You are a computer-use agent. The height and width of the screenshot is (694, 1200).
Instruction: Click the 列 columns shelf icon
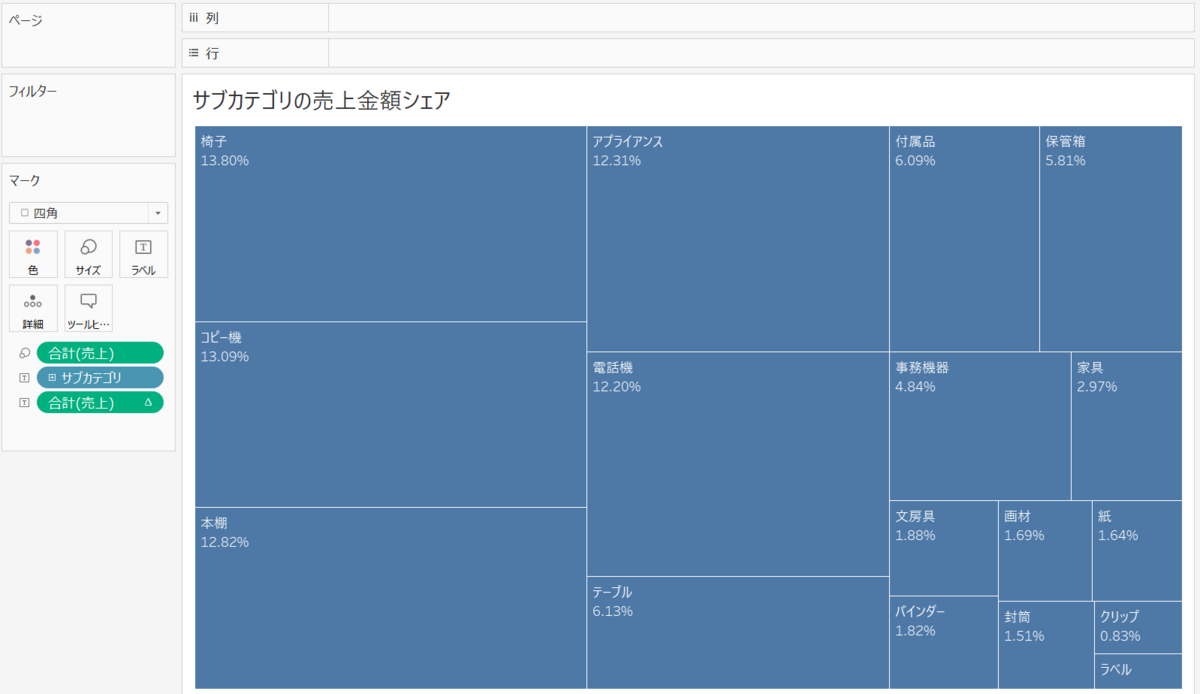(x=194, y=18)
